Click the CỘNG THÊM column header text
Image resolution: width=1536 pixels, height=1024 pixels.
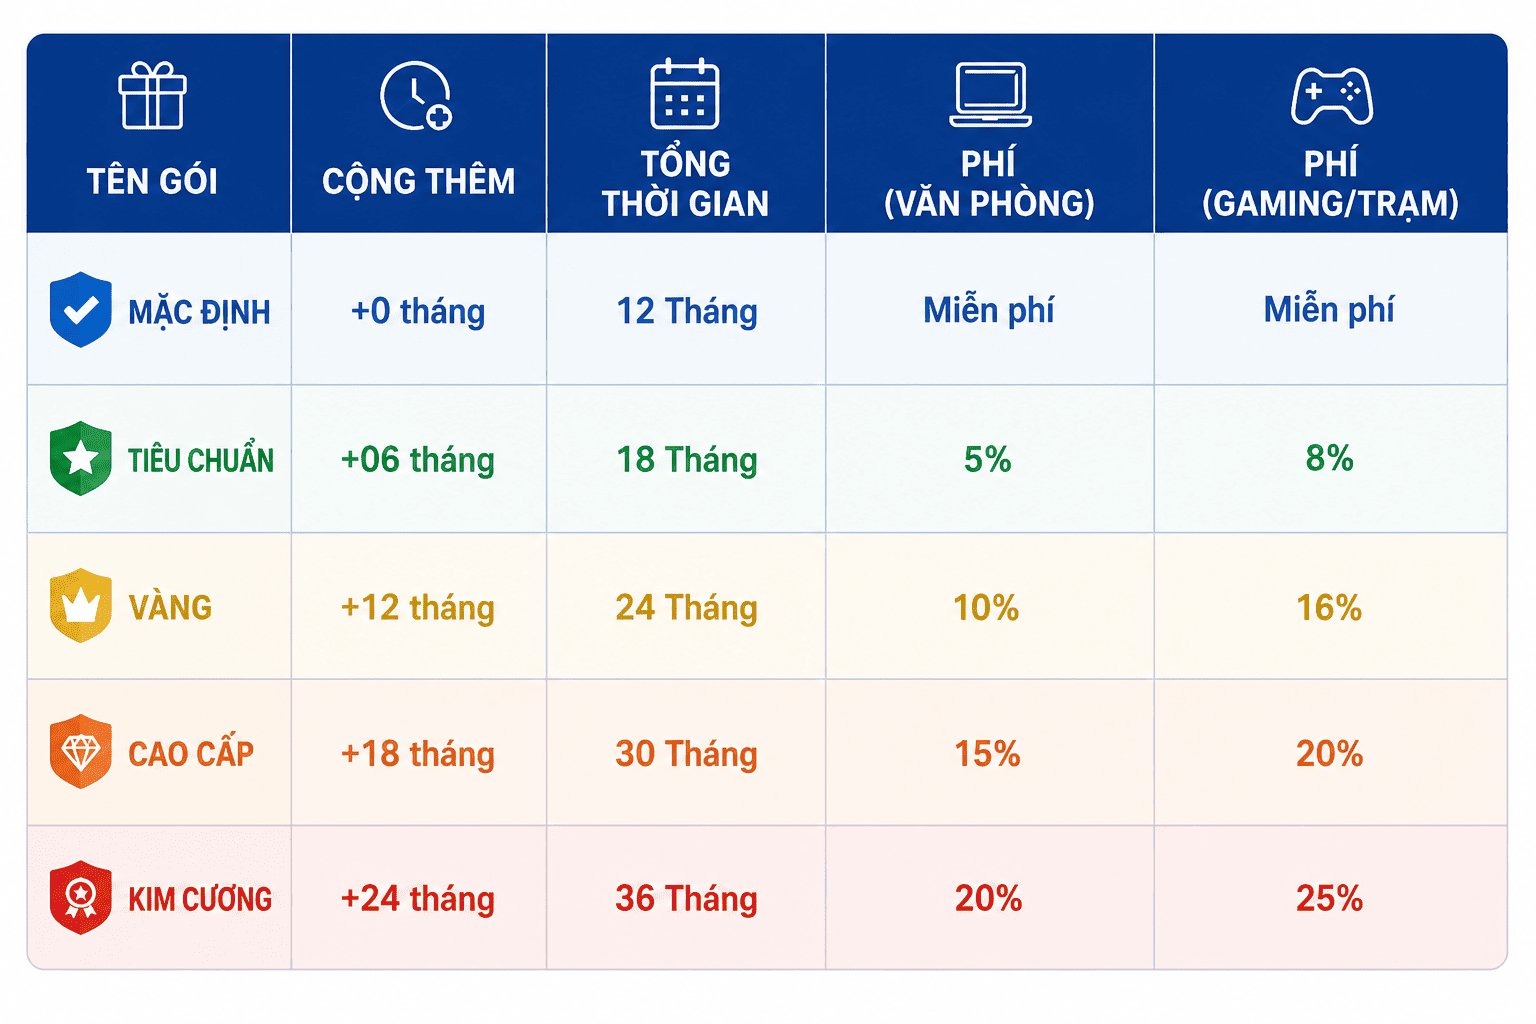pyautogui.click(x=418, y=182)
